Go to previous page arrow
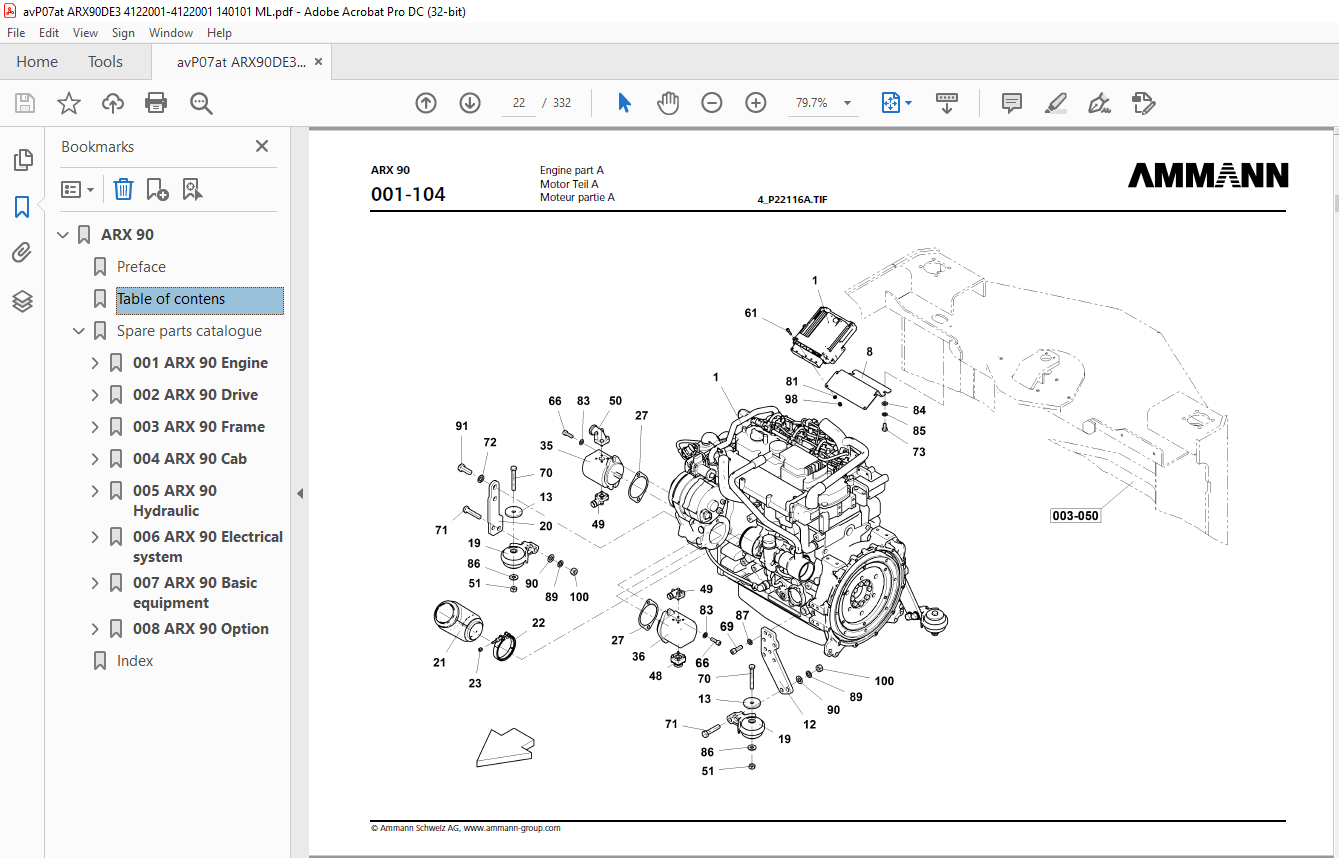This screenshot has width=1339, height=858. (426, 103)
